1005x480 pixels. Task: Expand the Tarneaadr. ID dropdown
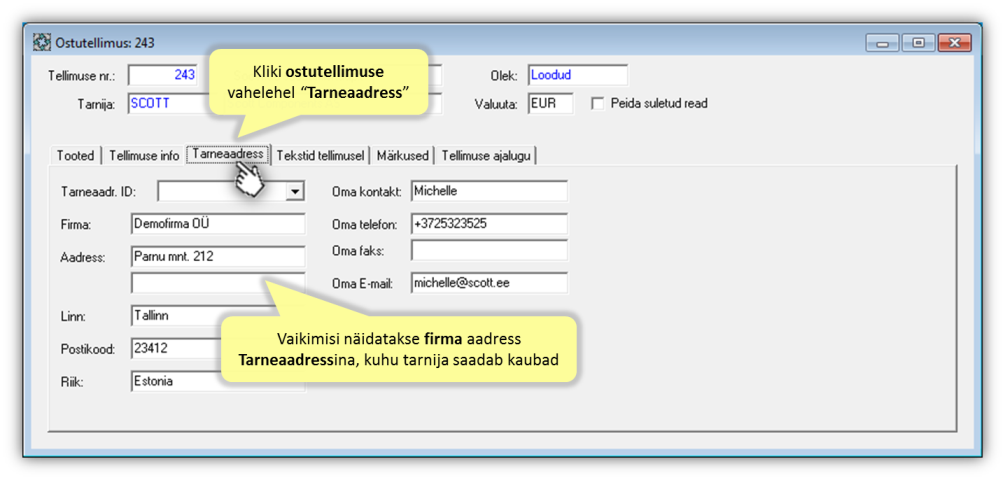point(294,192)
